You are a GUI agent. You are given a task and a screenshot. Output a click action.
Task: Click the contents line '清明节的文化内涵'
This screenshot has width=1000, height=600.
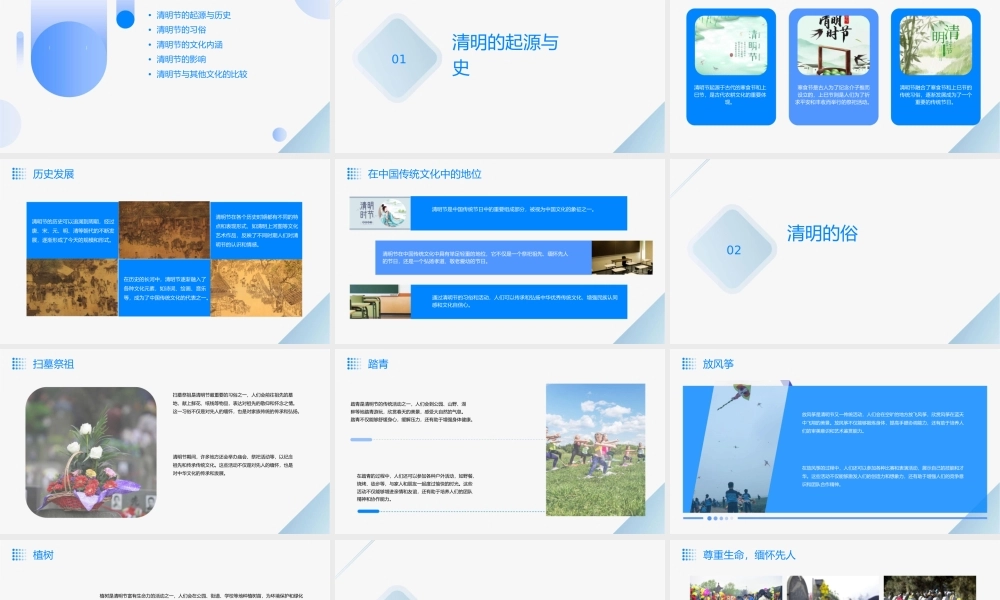[189, 44]
